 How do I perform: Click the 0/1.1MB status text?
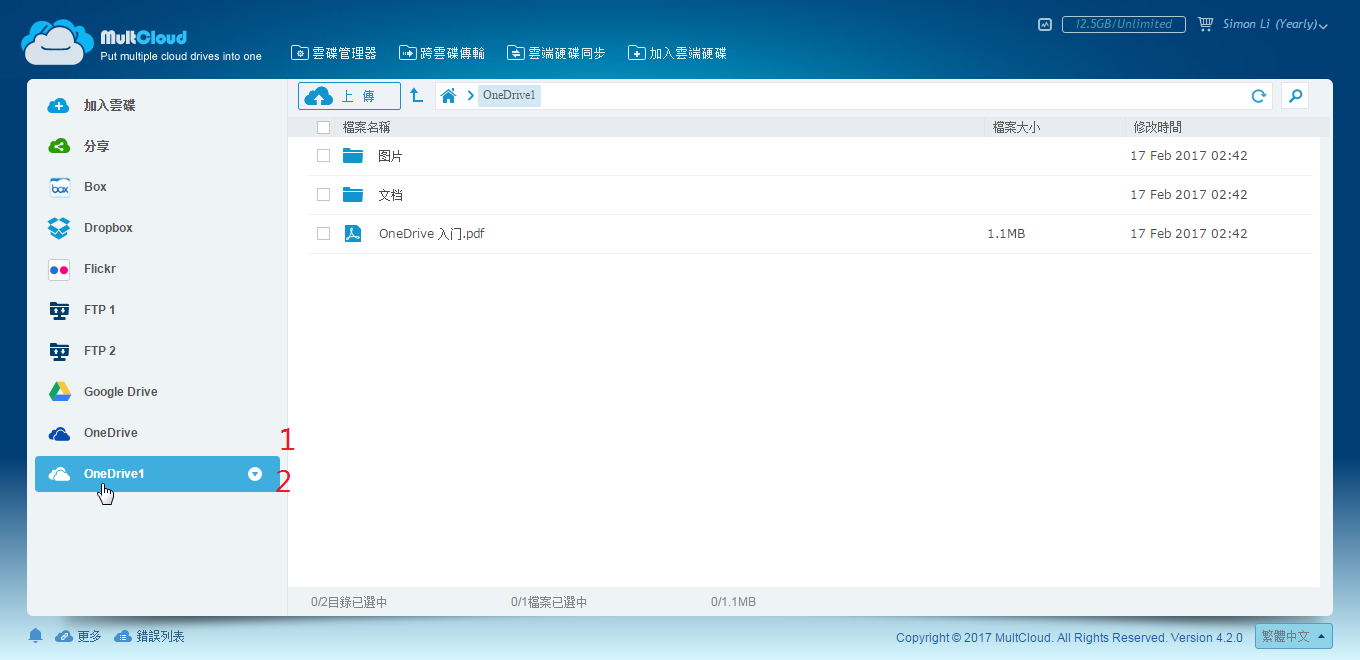point(733,602)
